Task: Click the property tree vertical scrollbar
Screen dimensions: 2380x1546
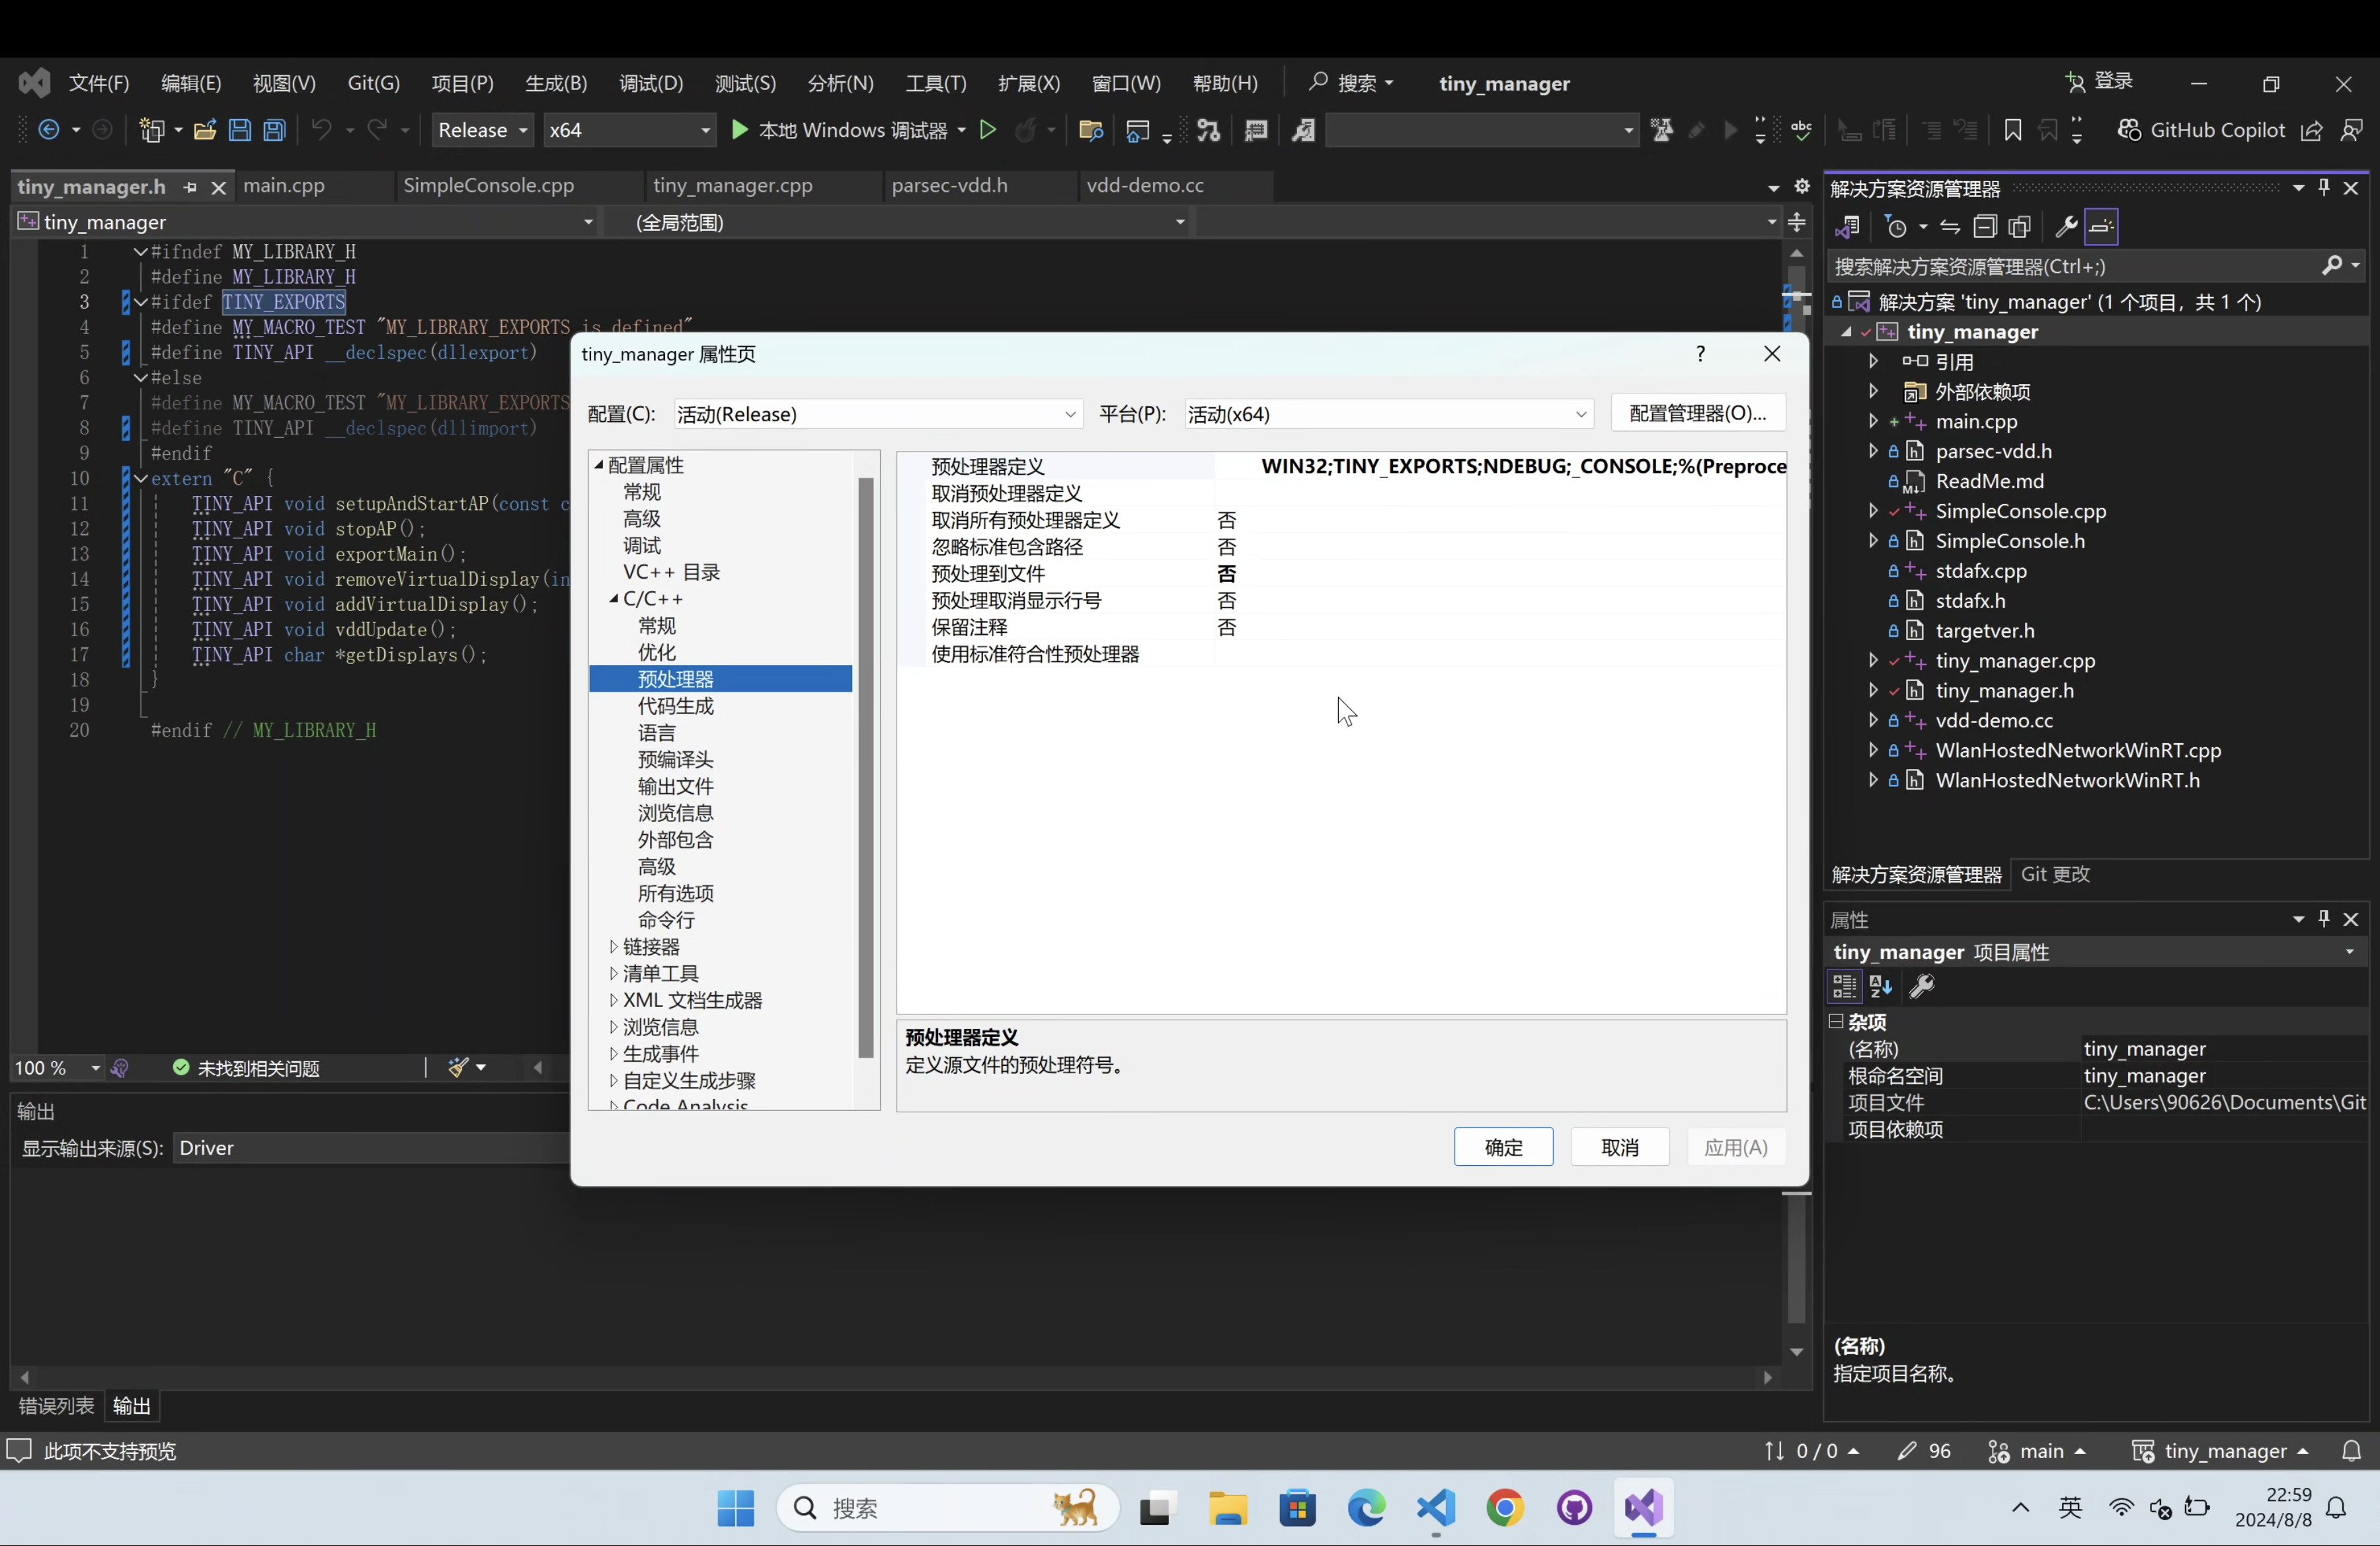Action: pos(866,766)
